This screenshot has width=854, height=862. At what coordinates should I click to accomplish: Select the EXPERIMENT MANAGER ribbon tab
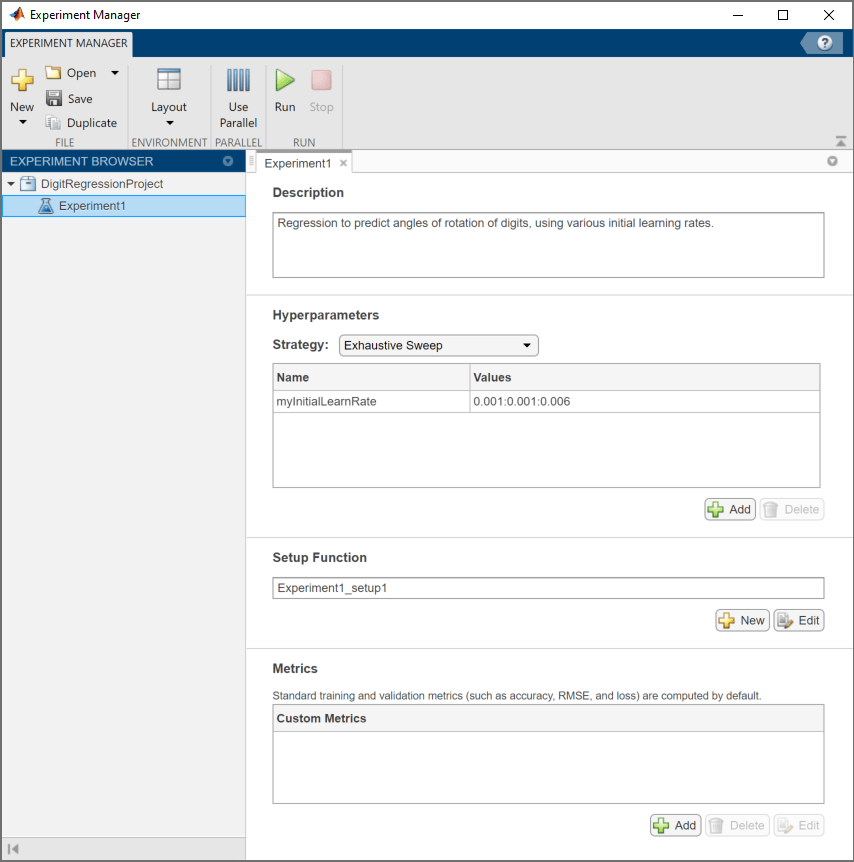pyautogui.click(x=69, y=43)
